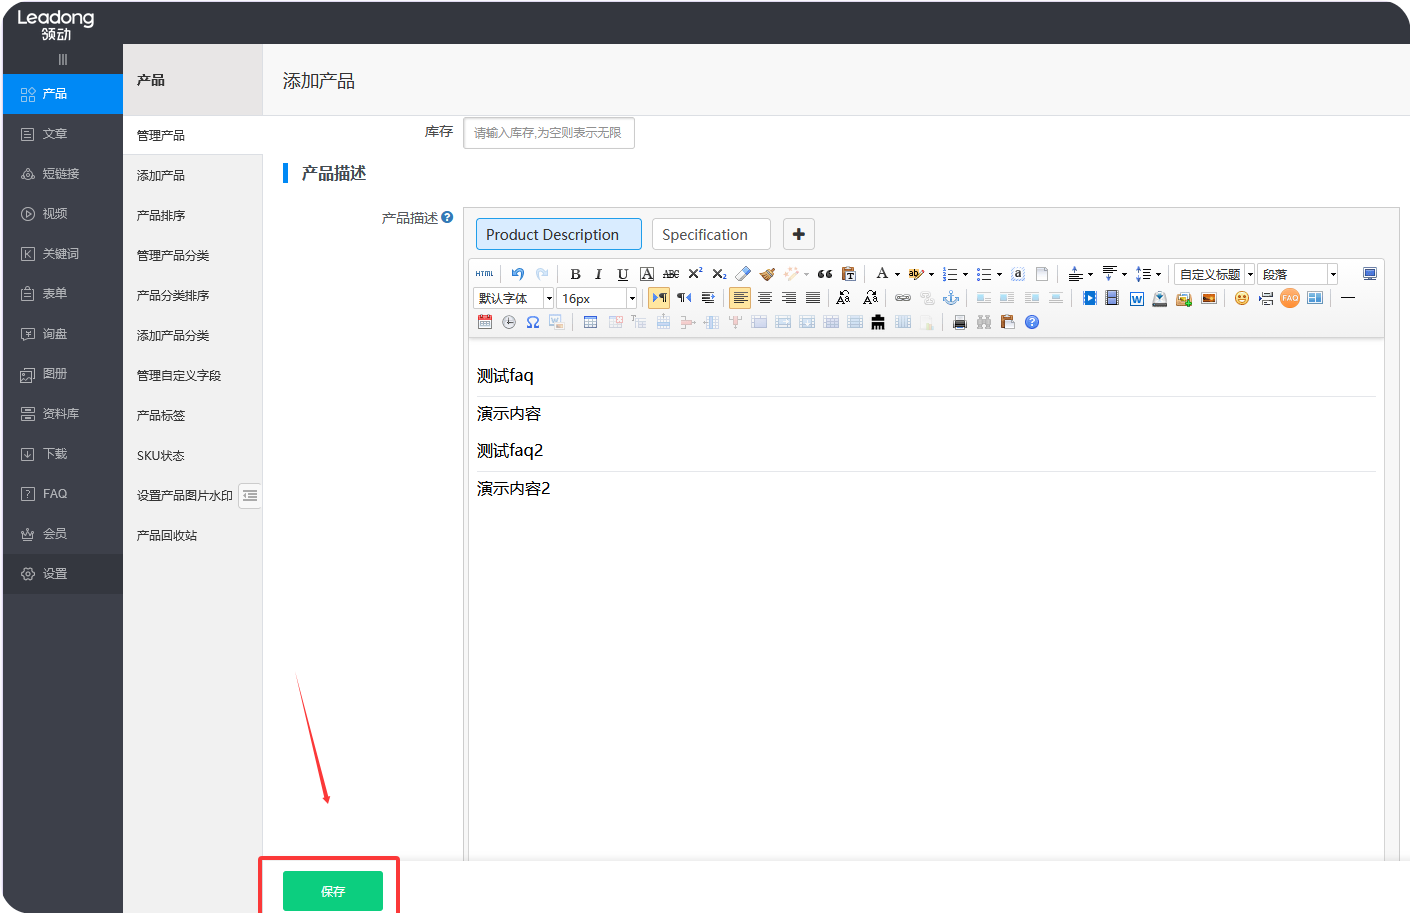Viewport: 1410px width, 913px height.
Task: Open 产品标签 in the submenu
Action: 161,415
